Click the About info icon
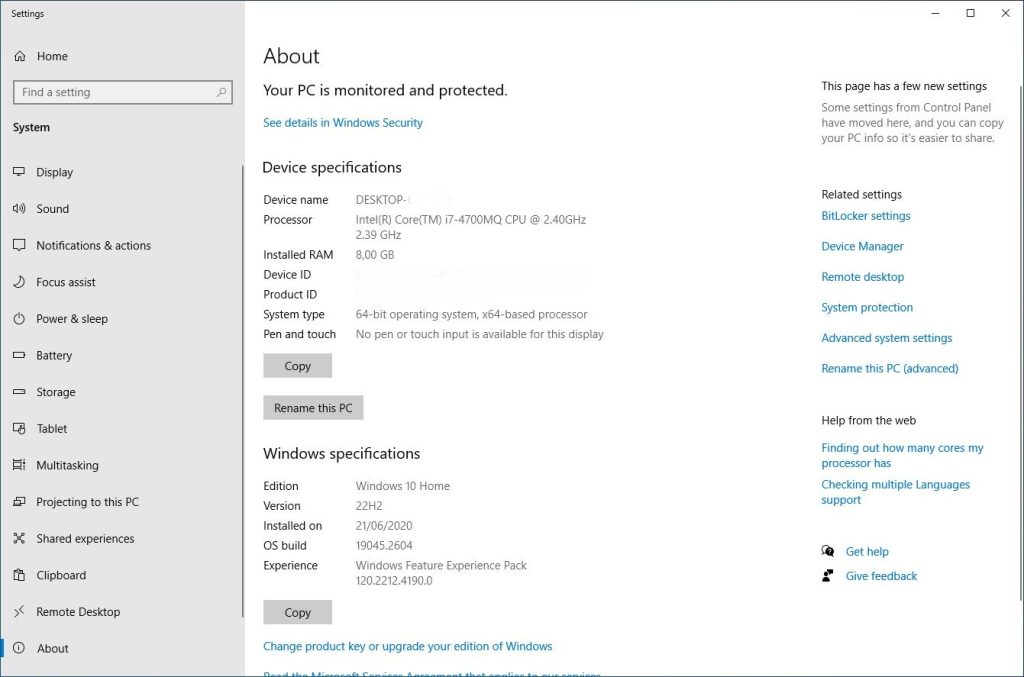The height and width of the screenshot is (677, 1024). [x=19, y=648]
